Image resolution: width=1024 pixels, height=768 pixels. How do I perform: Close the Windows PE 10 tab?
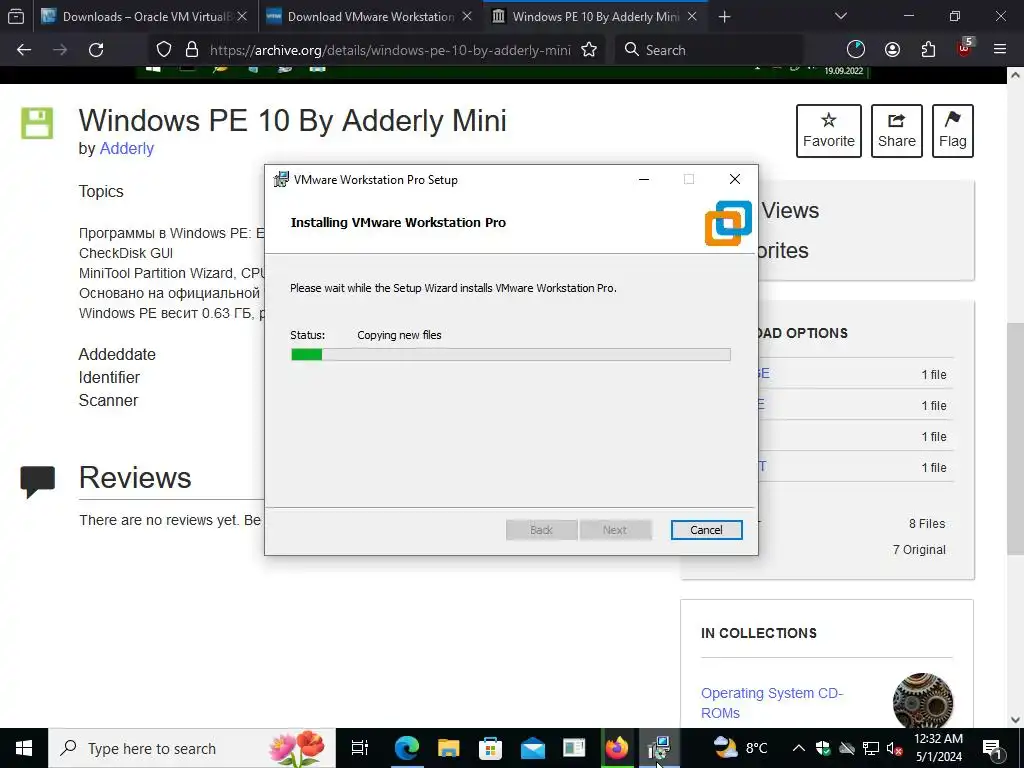click(692, 17)
